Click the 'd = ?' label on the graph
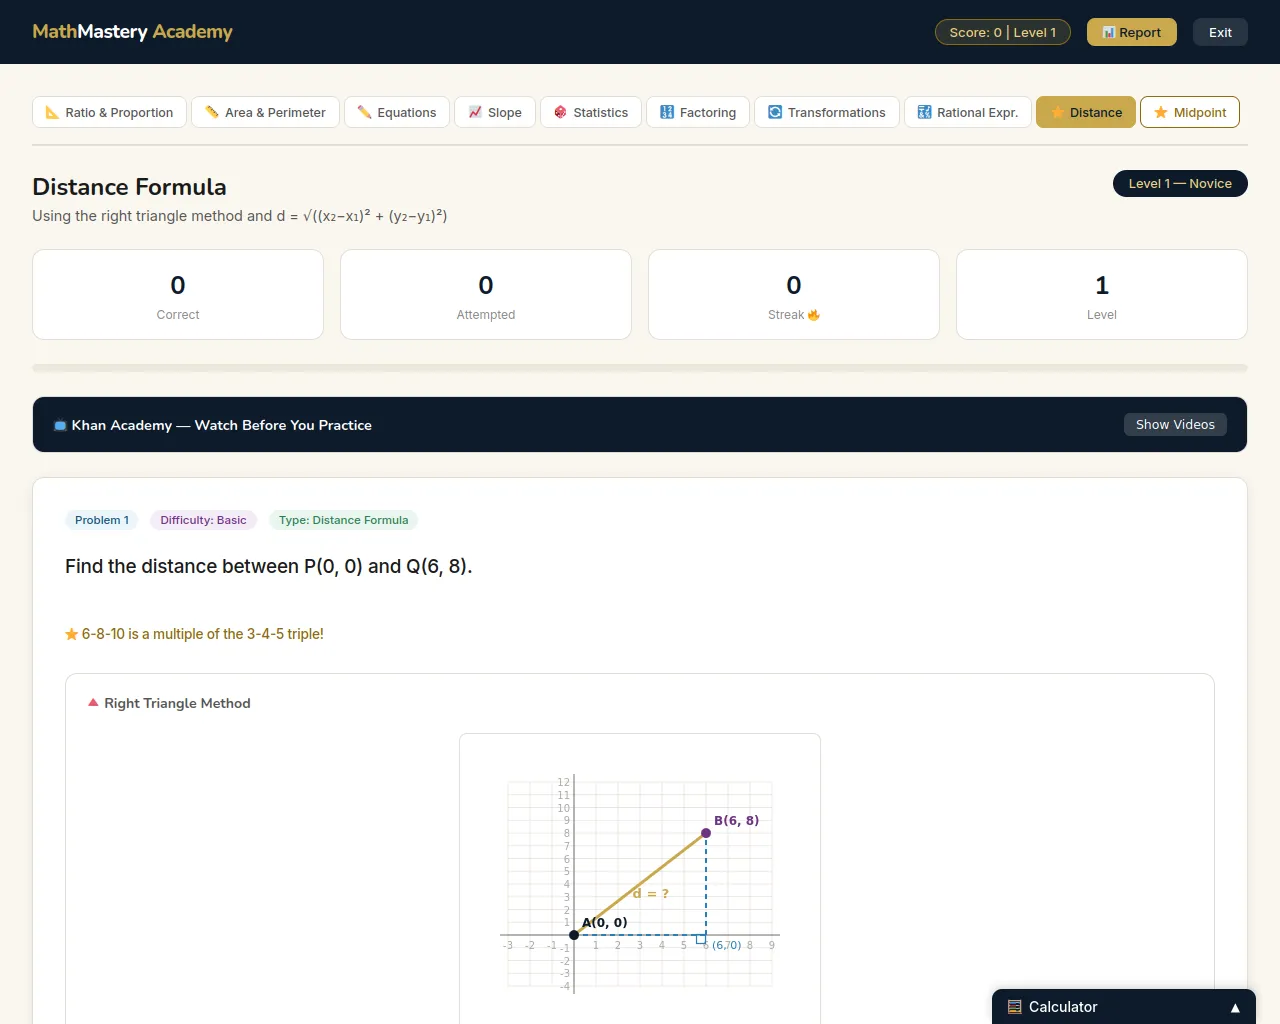Image resolution: width=1280 pixels, height=1024 pixels. (651, 894)
